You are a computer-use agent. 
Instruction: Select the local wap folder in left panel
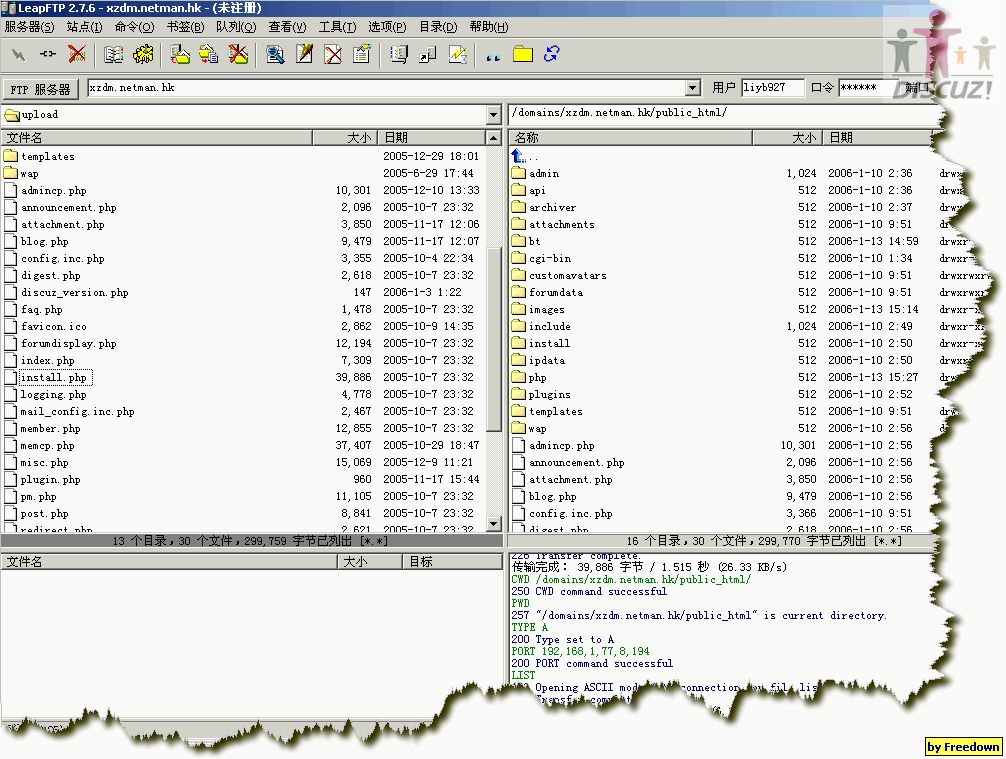[30, 173]
